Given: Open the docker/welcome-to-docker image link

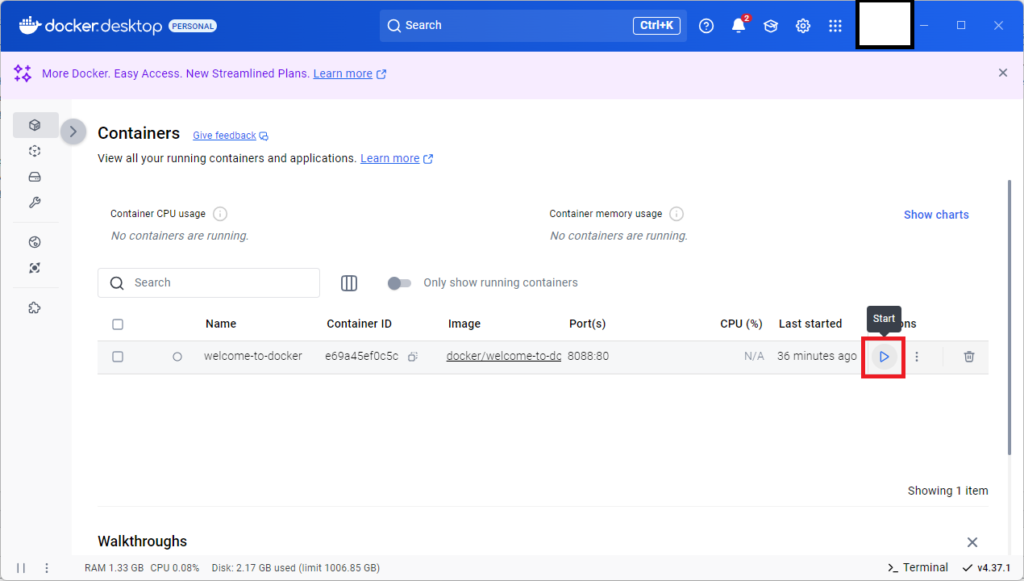Looking at the screenshot, I should tap(504, 356).
